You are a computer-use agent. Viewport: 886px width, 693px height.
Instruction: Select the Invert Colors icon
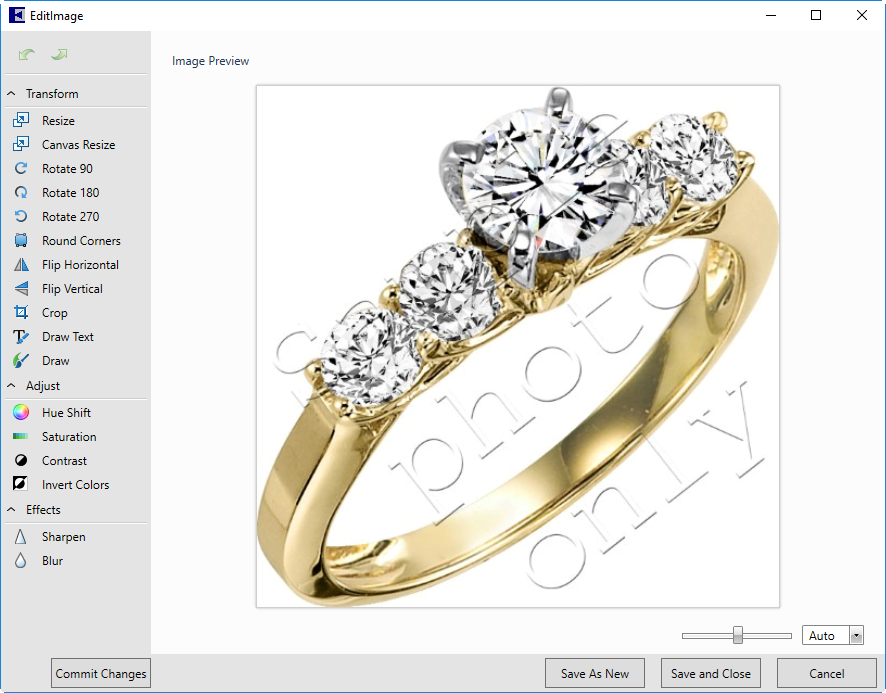21,484
